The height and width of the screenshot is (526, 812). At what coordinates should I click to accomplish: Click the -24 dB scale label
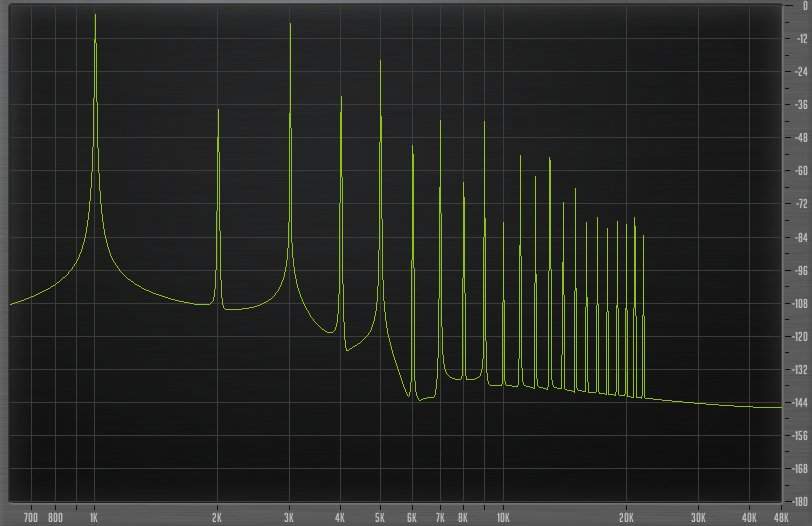point(801,72)
